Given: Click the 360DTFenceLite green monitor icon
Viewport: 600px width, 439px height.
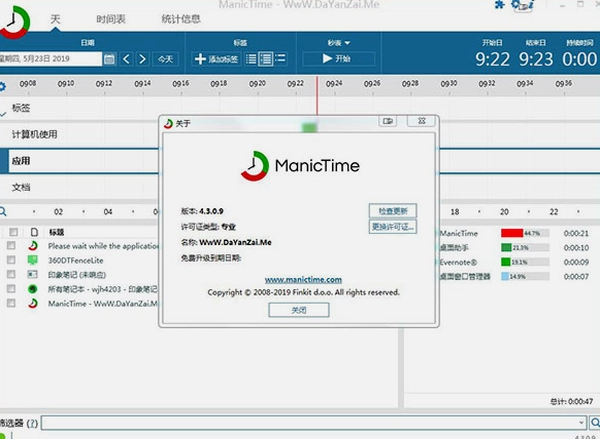Looking at the screenshot, I should (33, 260).
